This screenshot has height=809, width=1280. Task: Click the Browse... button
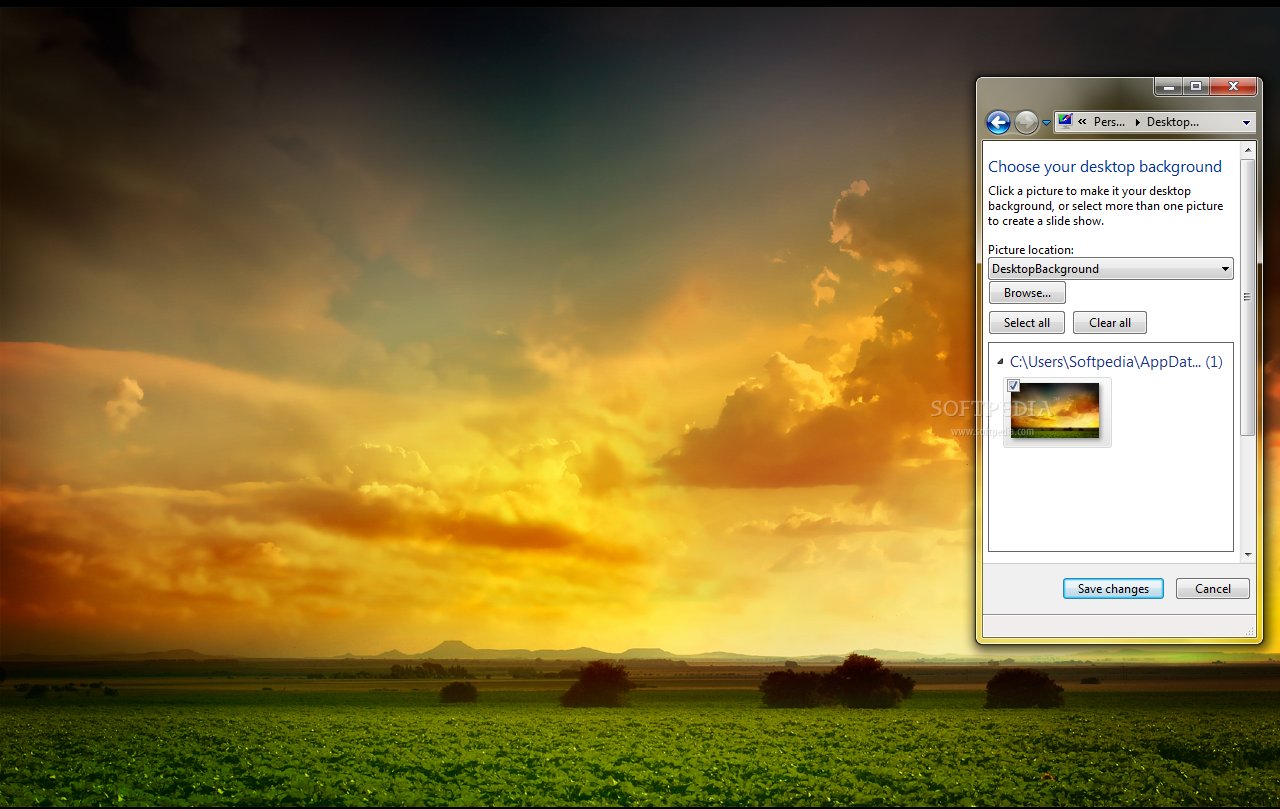click(x=1027, y=293)
